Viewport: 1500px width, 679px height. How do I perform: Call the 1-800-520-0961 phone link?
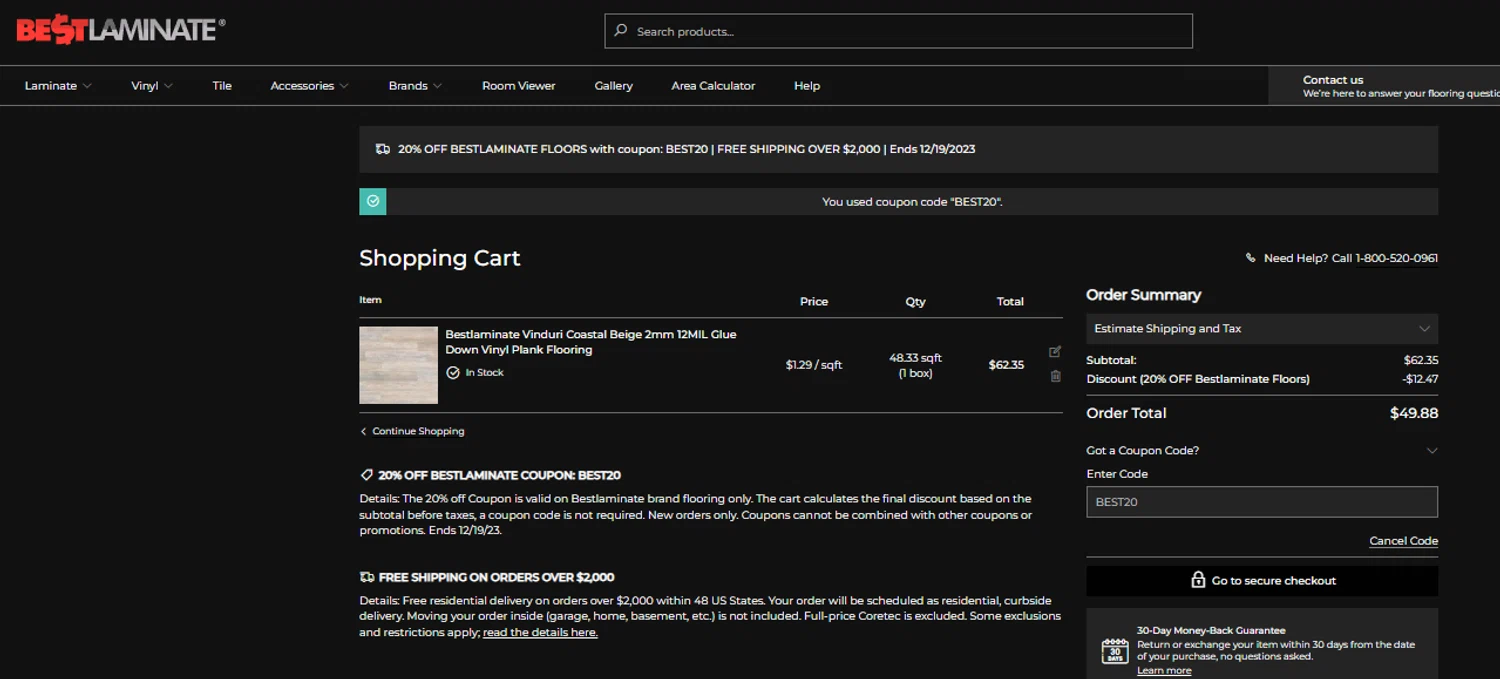tap(1396, 258)
